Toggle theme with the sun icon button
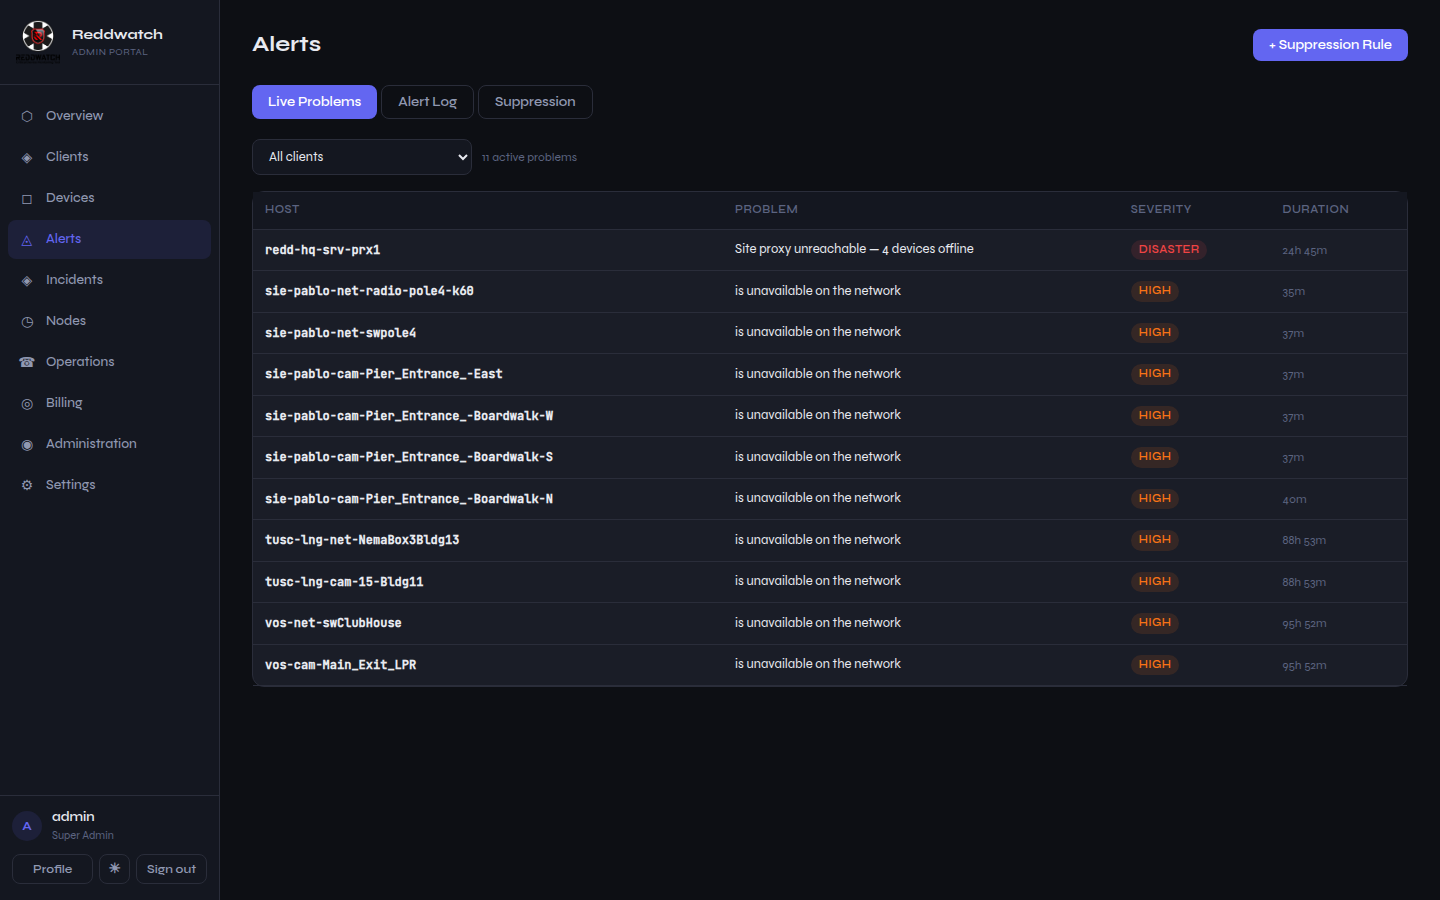The height and width of the screenshot is (900, 1440). tap(114, 869)
